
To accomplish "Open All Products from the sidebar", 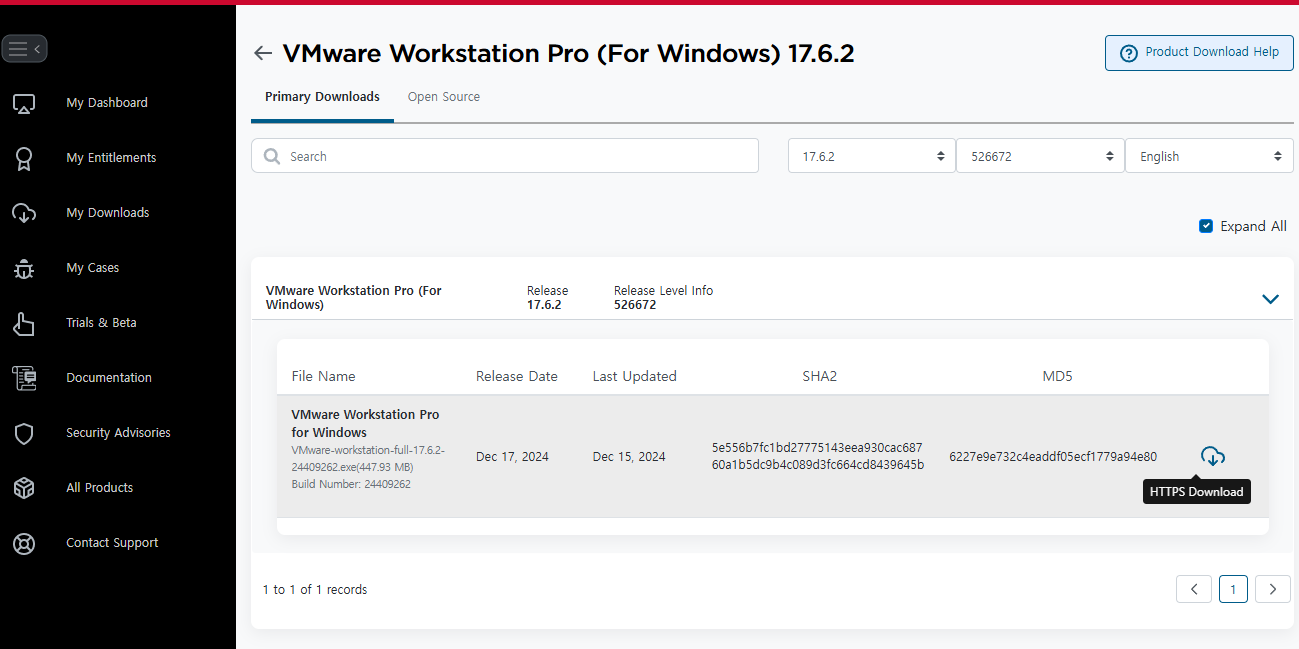I will [100, 488].
